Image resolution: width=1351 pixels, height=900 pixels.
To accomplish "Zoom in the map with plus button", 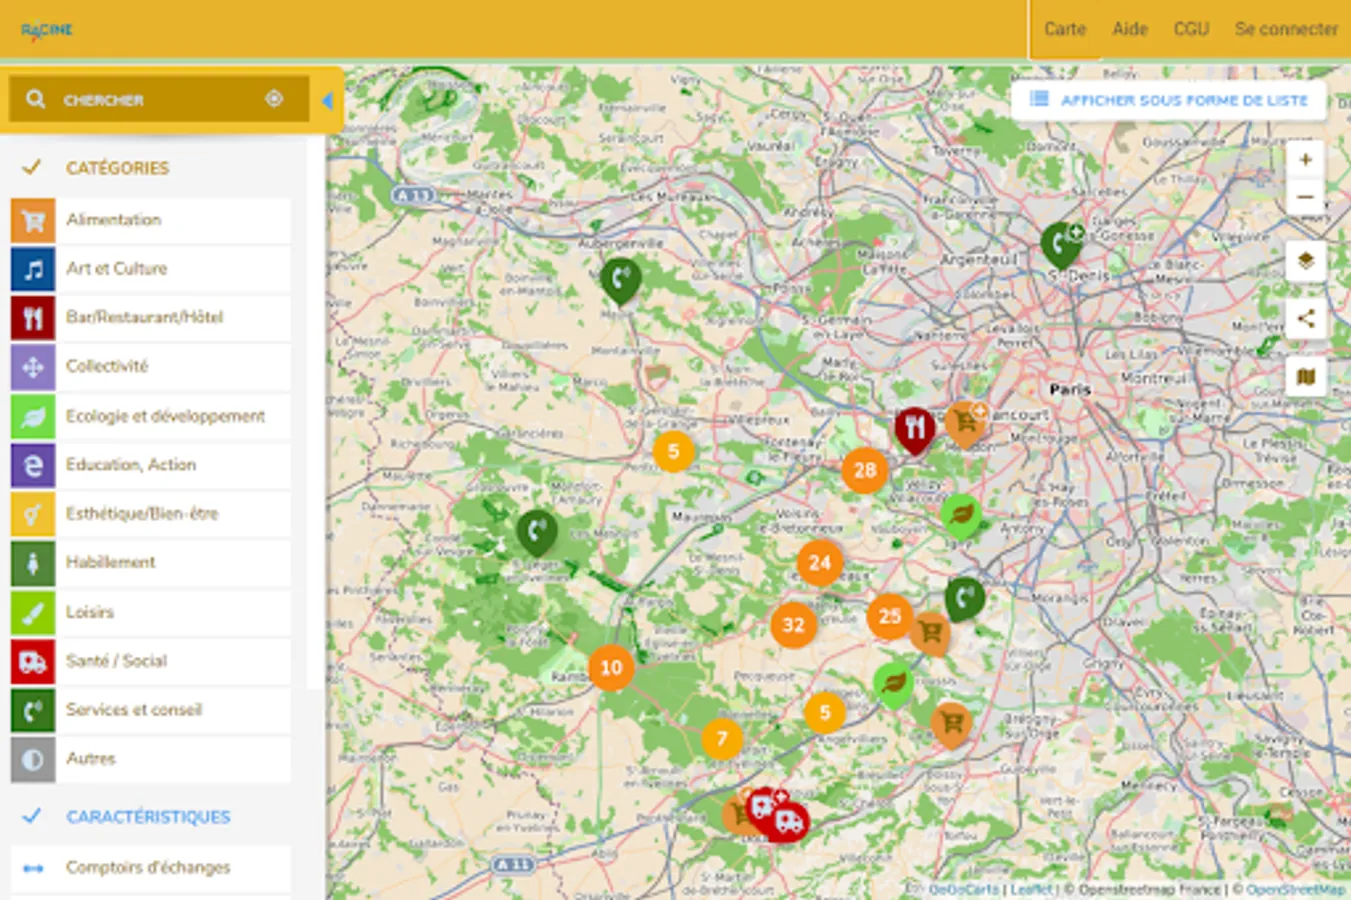I will [x=1305, y=159].
